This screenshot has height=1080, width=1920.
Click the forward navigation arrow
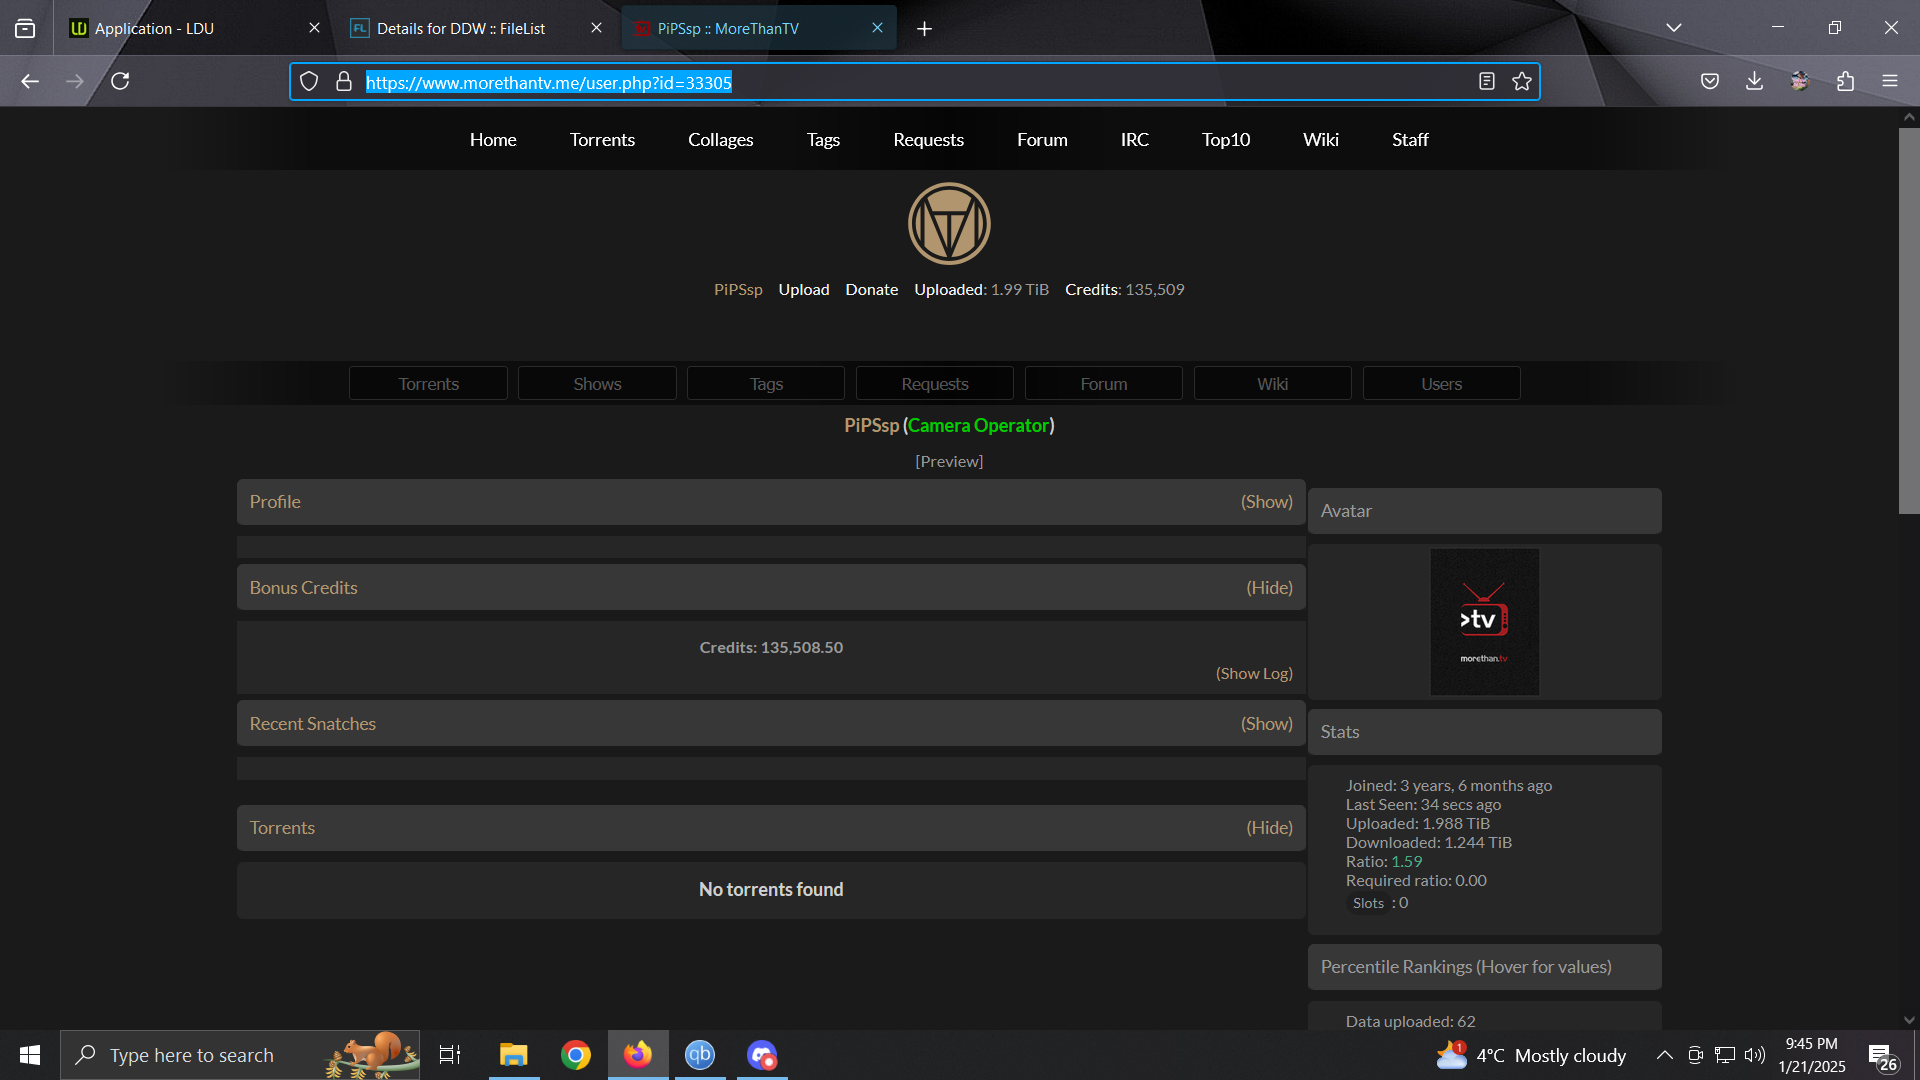click(75, 81)
